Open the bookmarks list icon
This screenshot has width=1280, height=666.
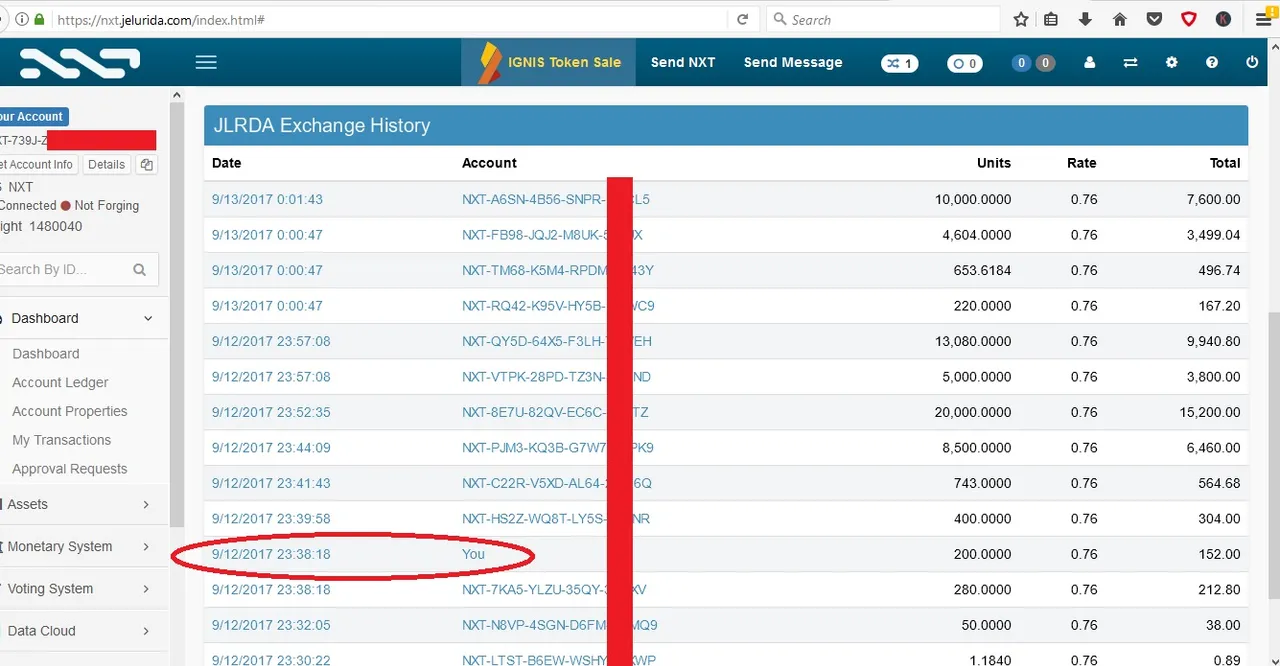(1051, 19)
